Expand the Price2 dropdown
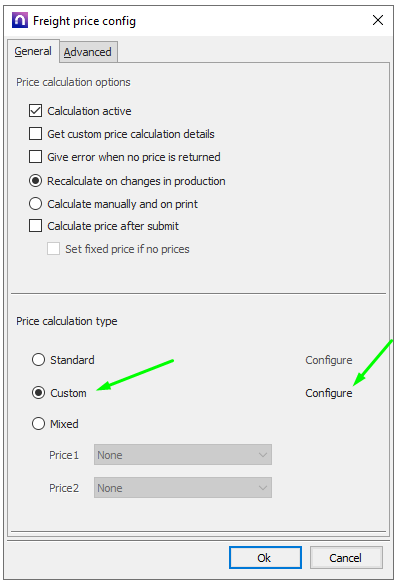 pyautogui.click(x=183, y=488)
